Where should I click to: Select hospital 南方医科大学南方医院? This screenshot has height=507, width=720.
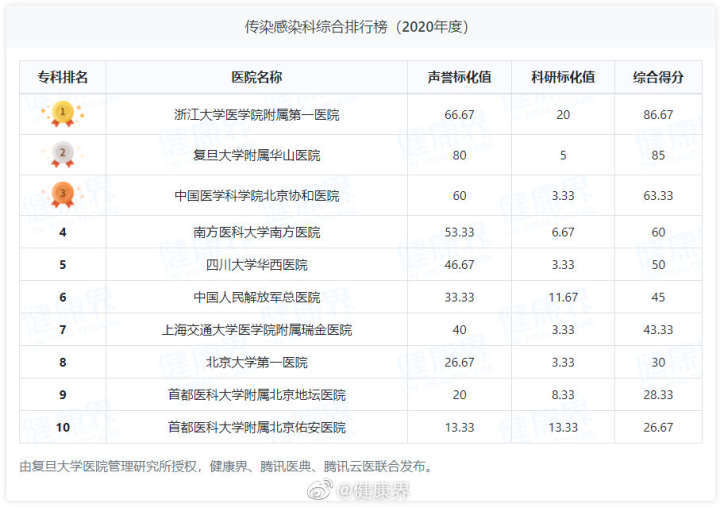[257, 232]
